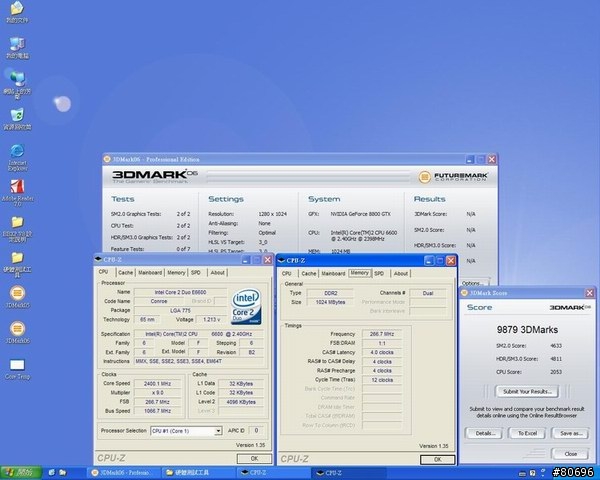Launch Adobe Reader 7.0 from the desktop
Screen dimensions: 600x480
coord(17,193)
